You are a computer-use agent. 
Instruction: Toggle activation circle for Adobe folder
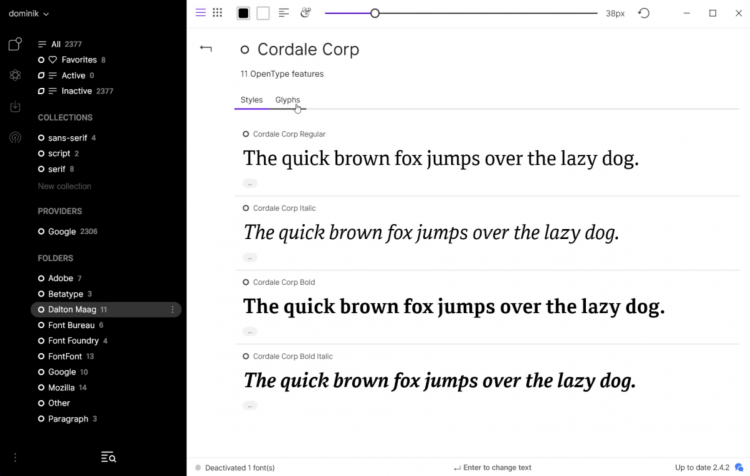pos(41,278)
